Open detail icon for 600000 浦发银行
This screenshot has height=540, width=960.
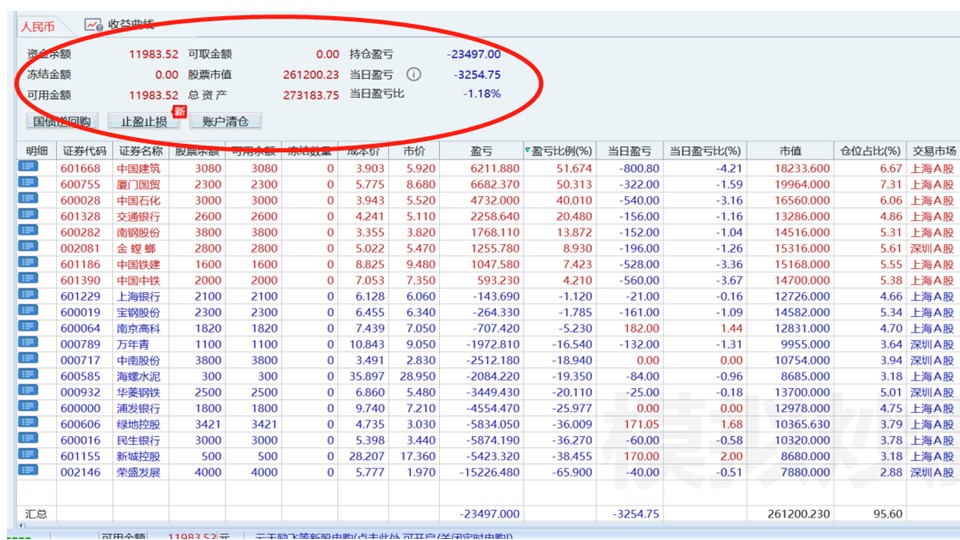[x=28, y=406]
